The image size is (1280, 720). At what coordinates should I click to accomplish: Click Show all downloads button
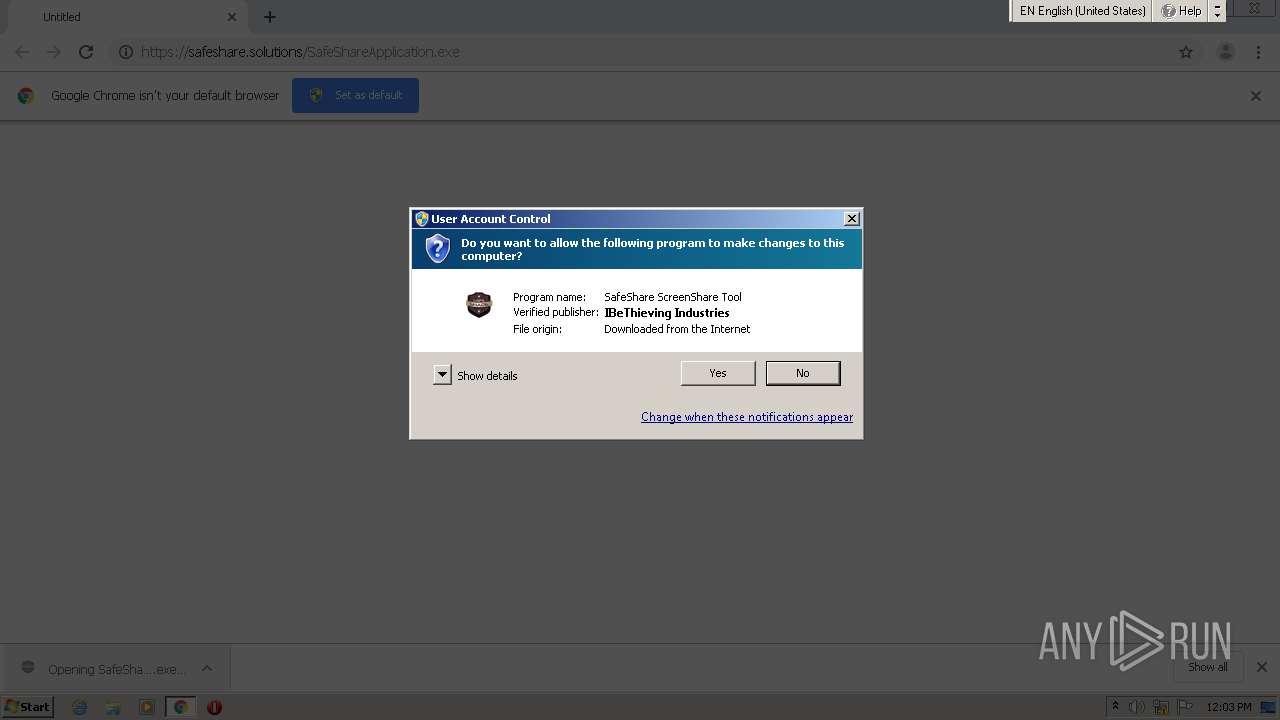coord(1208,667)
